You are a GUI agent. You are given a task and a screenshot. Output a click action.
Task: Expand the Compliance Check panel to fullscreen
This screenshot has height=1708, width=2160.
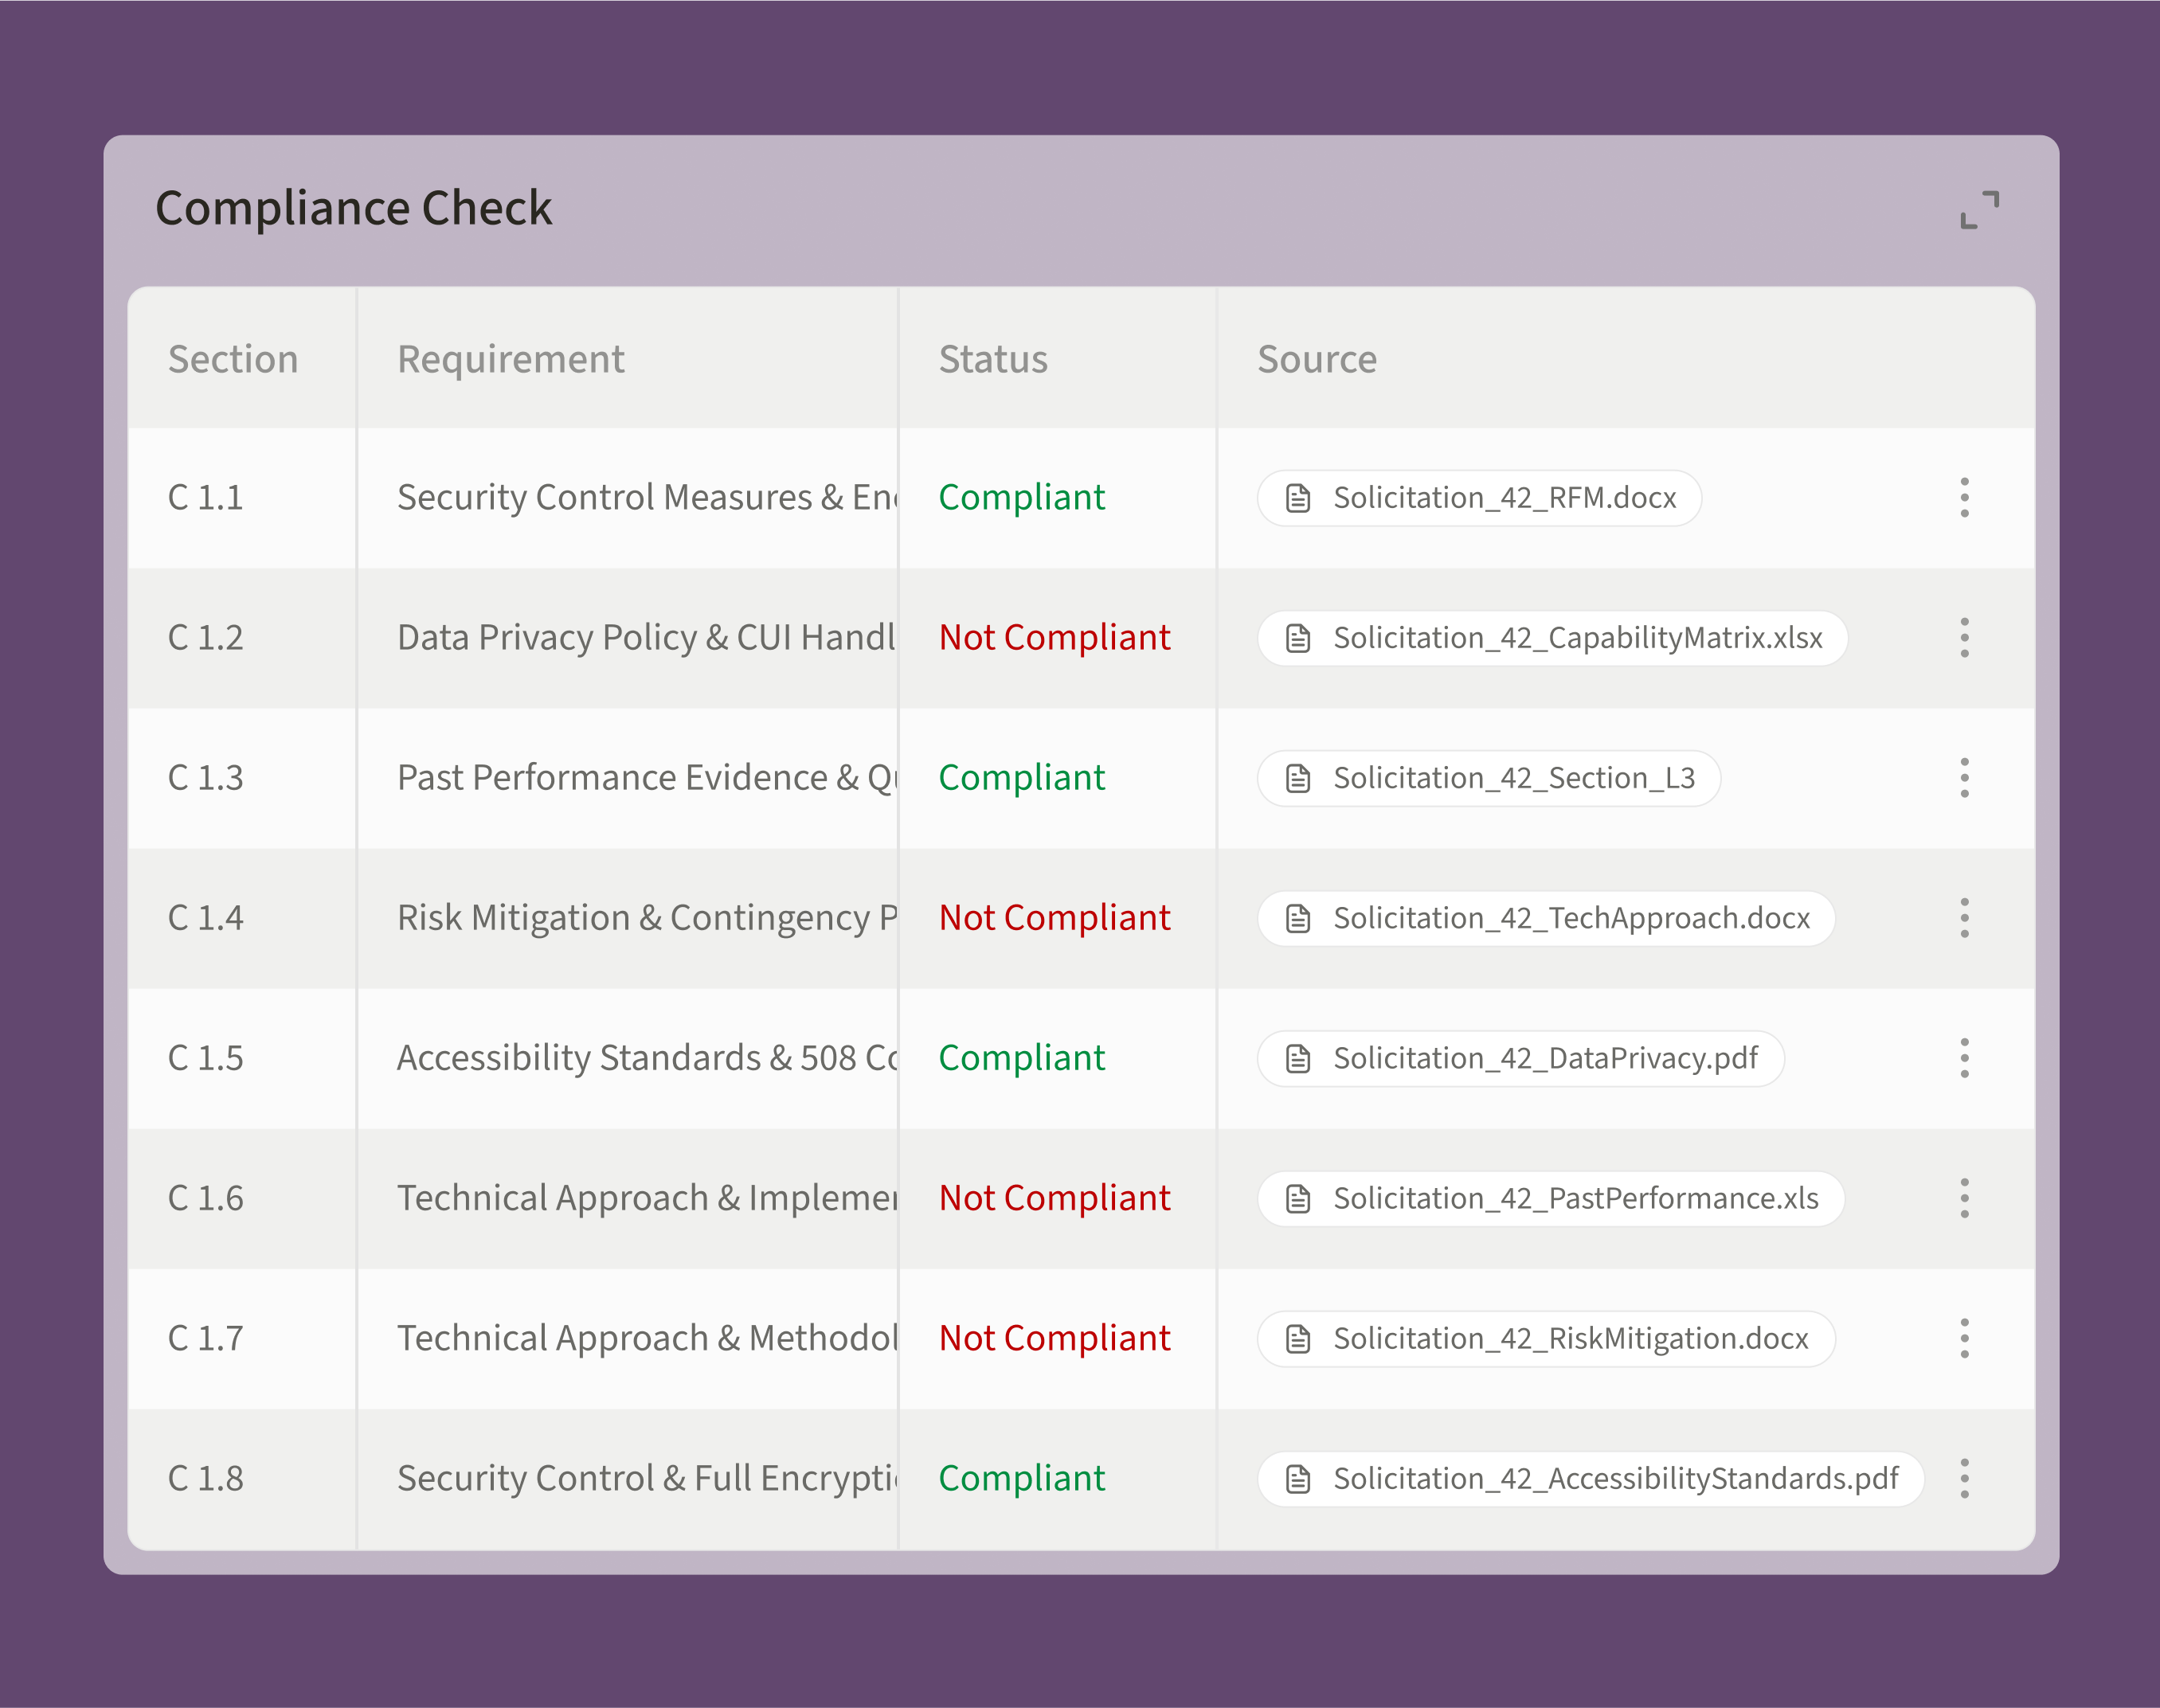click(x=1979, y=210)
